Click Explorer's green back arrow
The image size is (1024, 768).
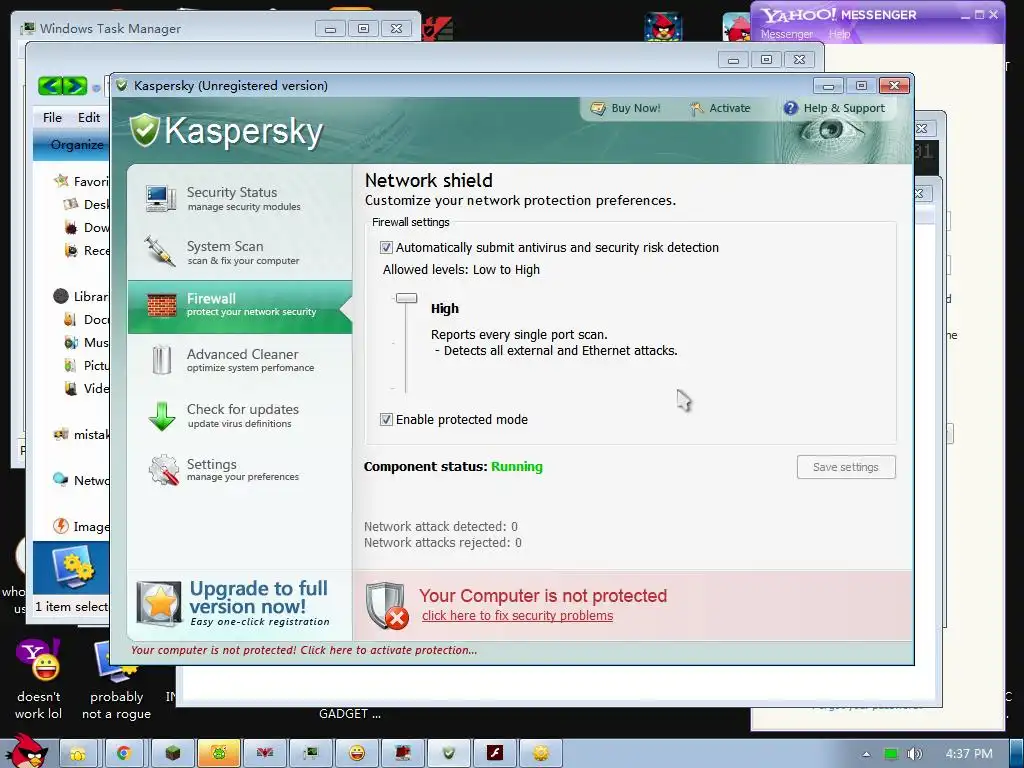(x=50, y=86)
